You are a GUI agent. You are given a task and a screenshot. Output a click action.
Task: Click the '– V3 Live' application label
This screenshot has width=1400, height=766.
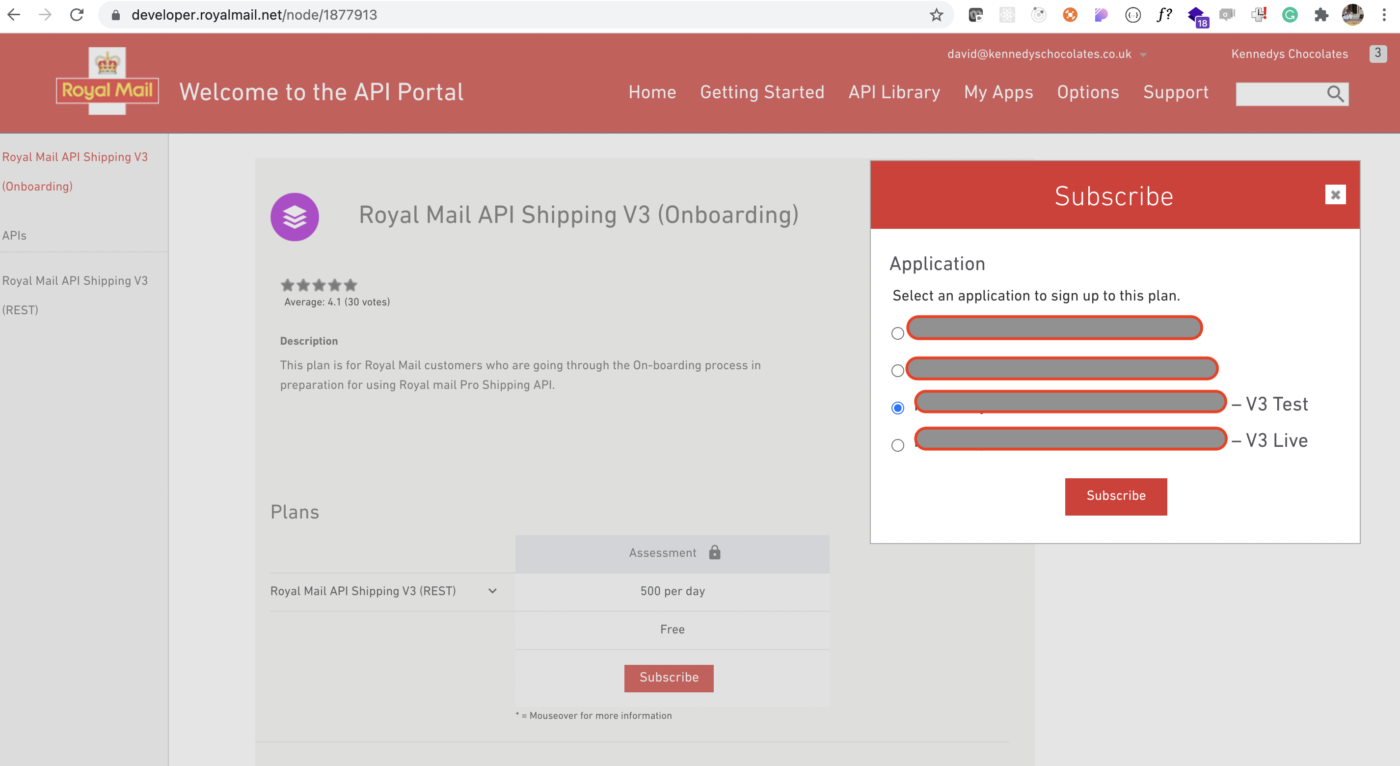pyautogui.click(x=1270, y=441)
